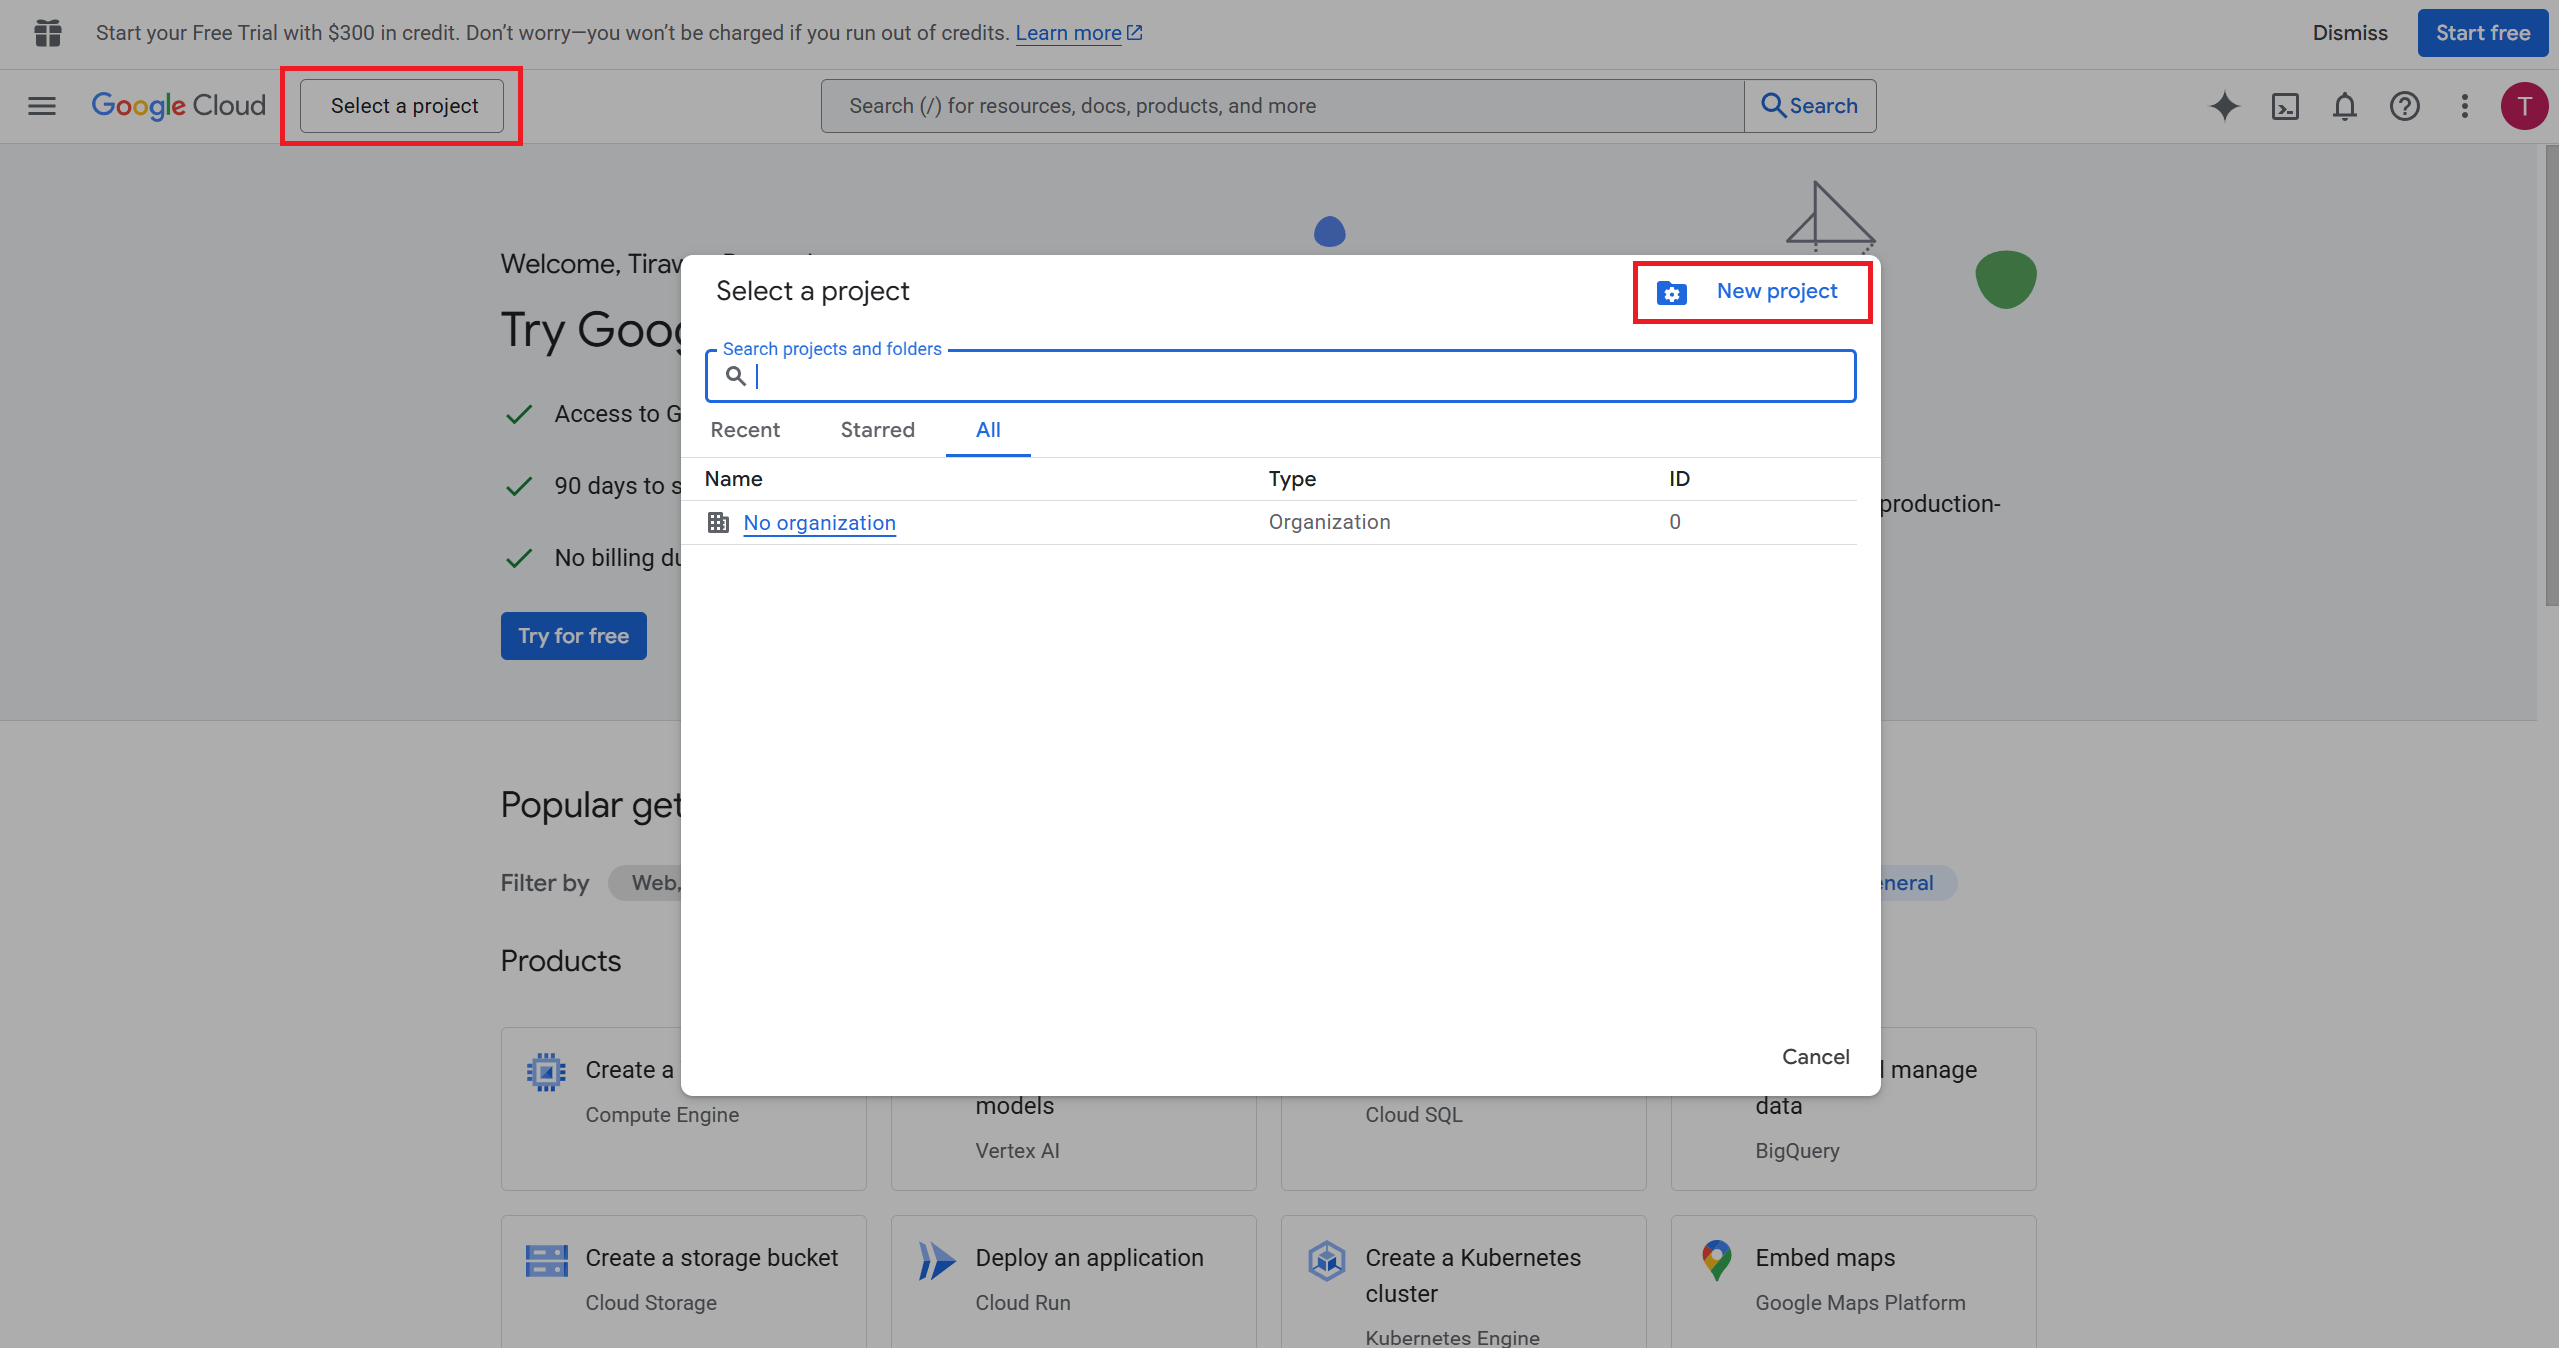Click the gift icon in the free trial banner

pos(48,33)
